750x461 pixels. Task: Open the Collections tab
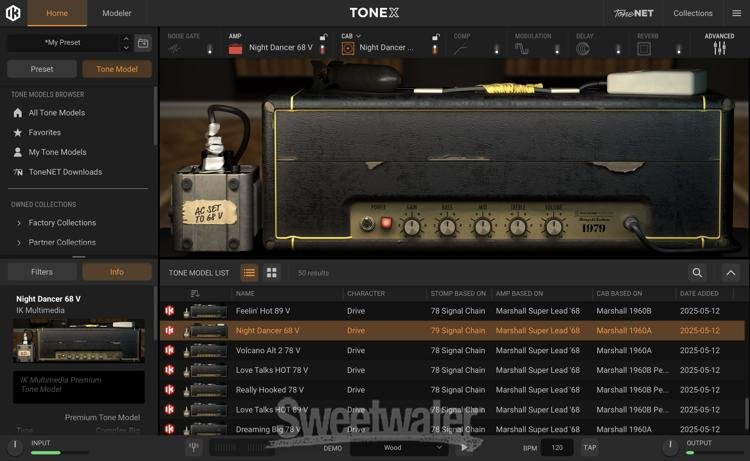point(693,13)
